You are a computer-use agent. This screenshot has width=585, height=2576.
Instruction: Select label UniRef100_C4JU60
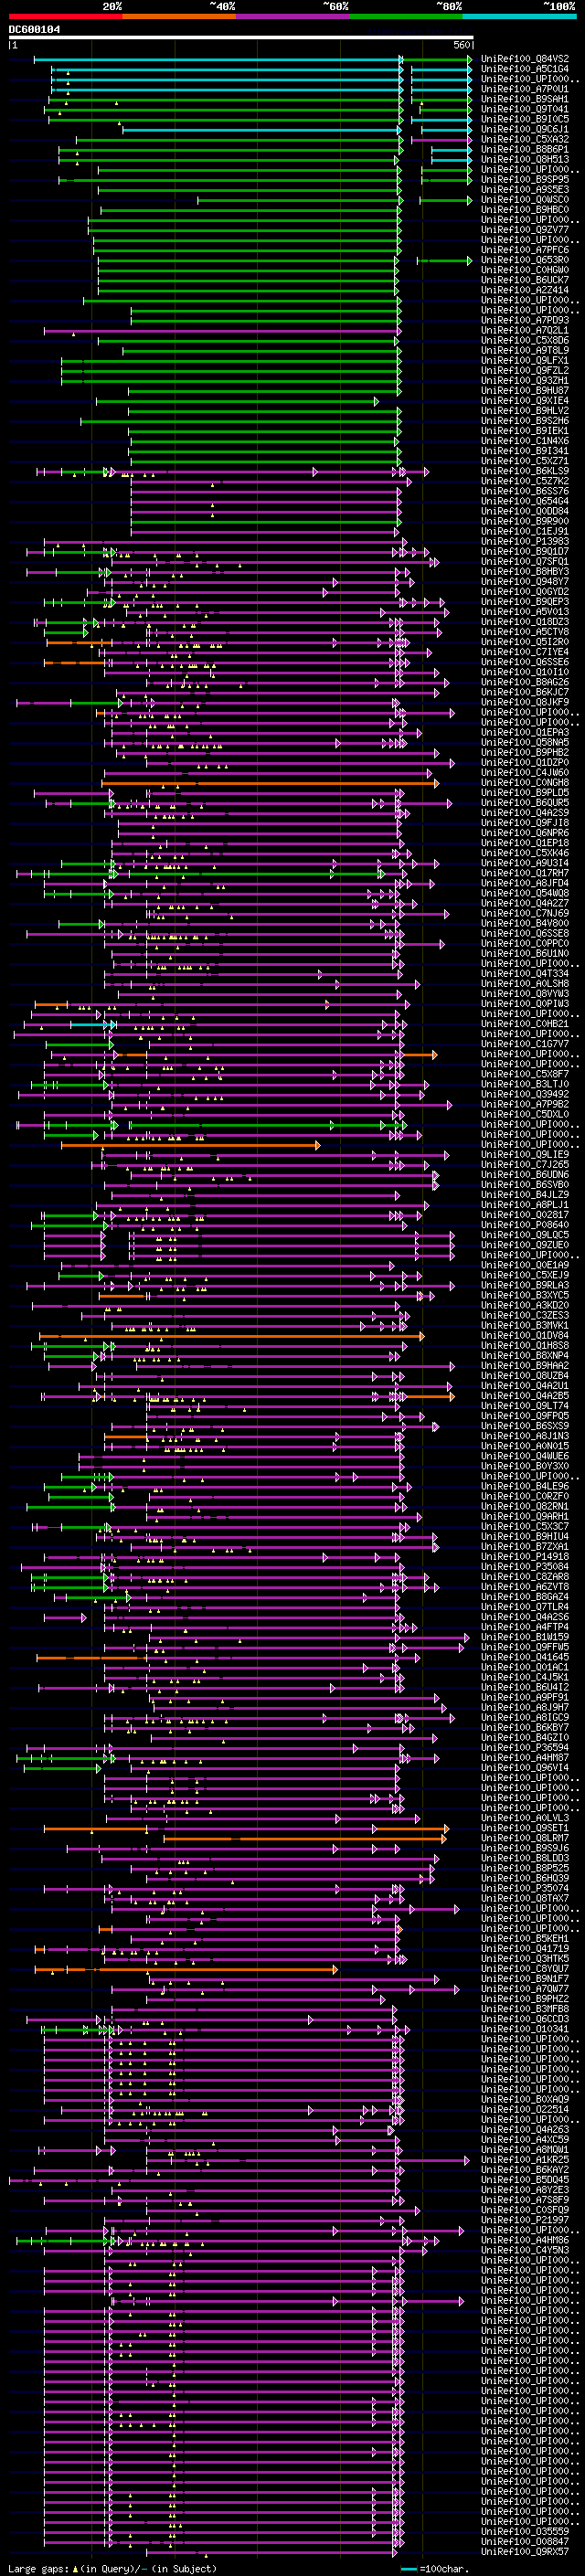(x=525, y=772)
